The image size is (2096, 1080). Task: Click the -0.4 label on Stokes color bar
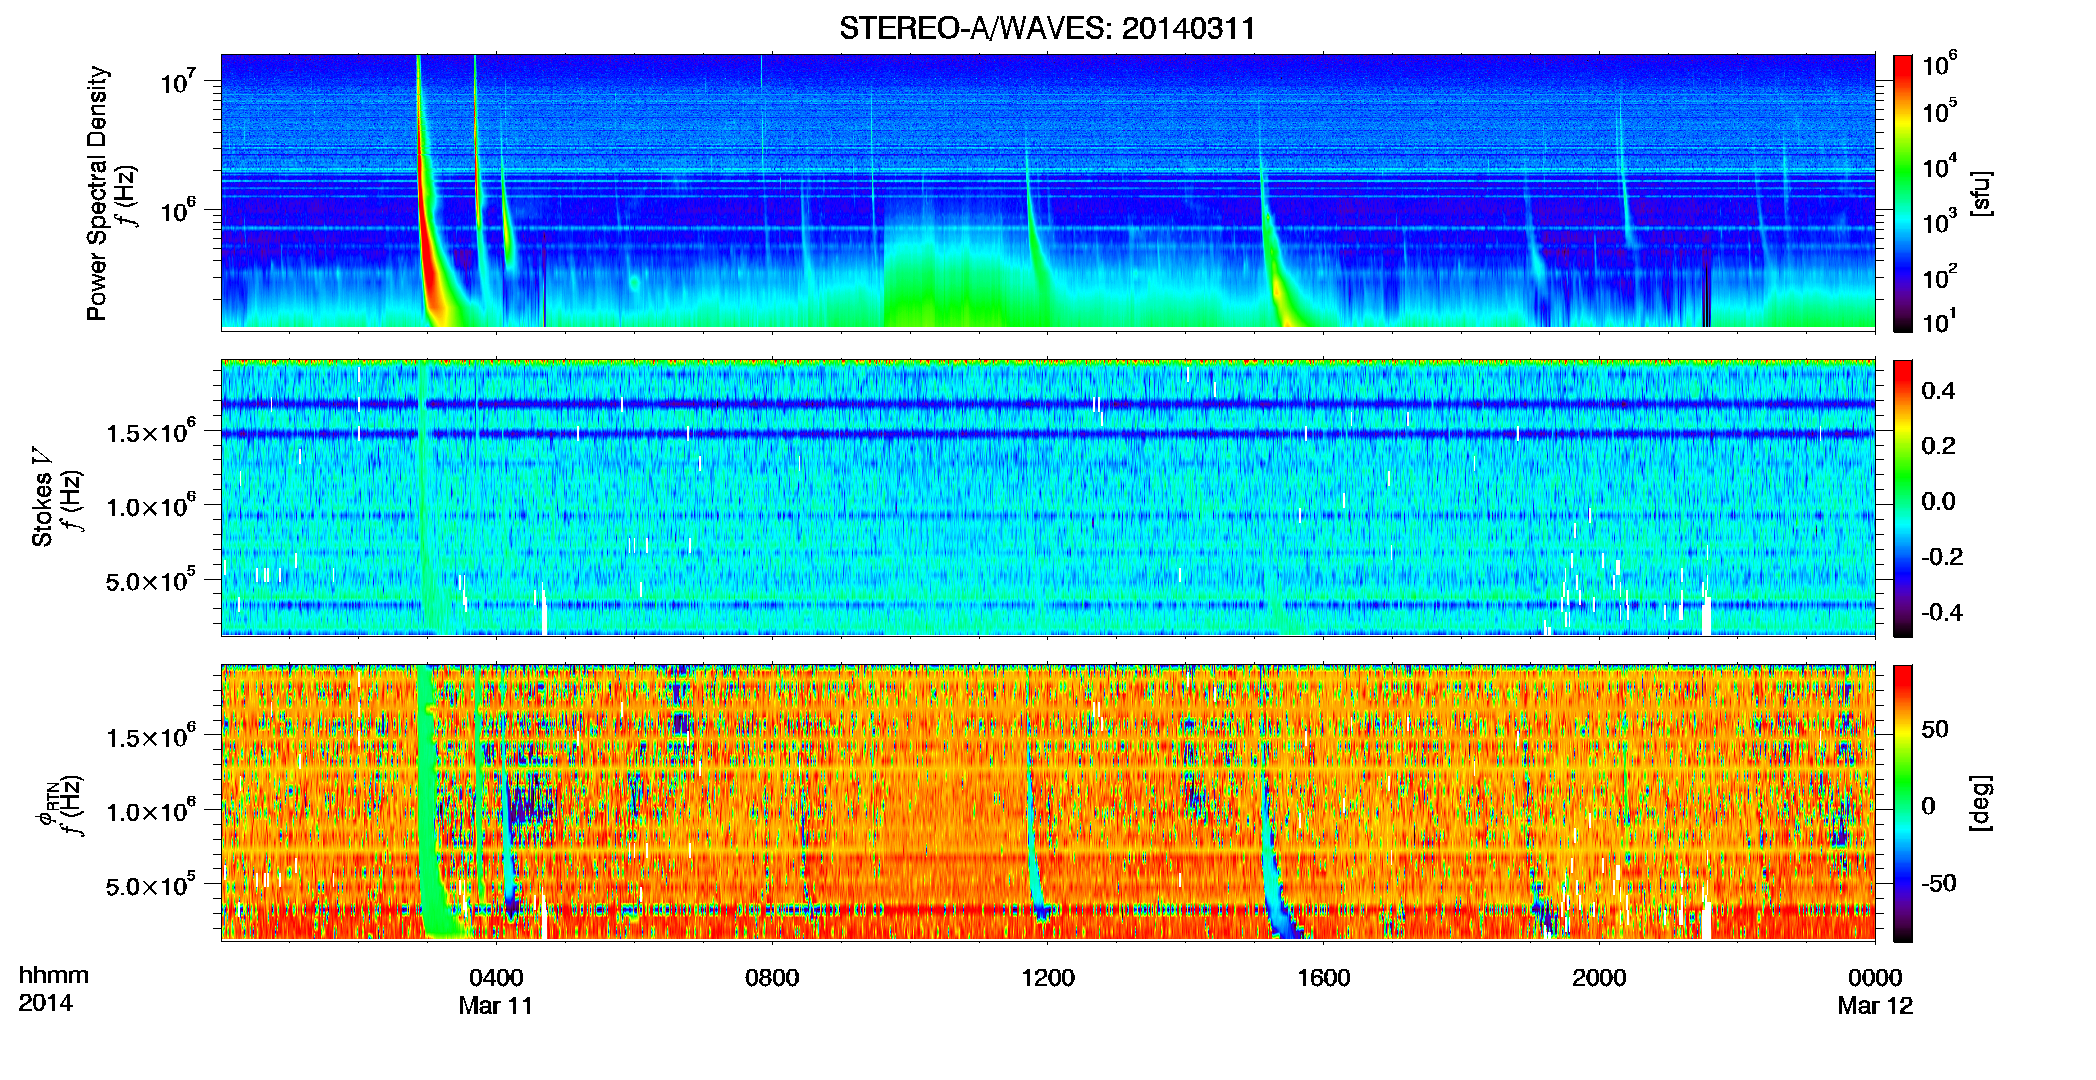(x=1942, y=612)
